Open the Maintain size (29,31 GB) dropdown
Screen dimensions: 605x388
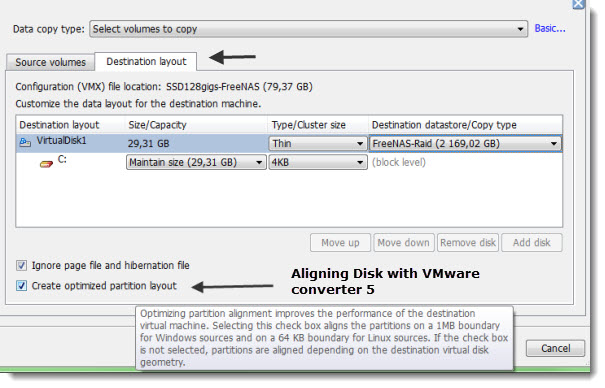coord(196,162)
